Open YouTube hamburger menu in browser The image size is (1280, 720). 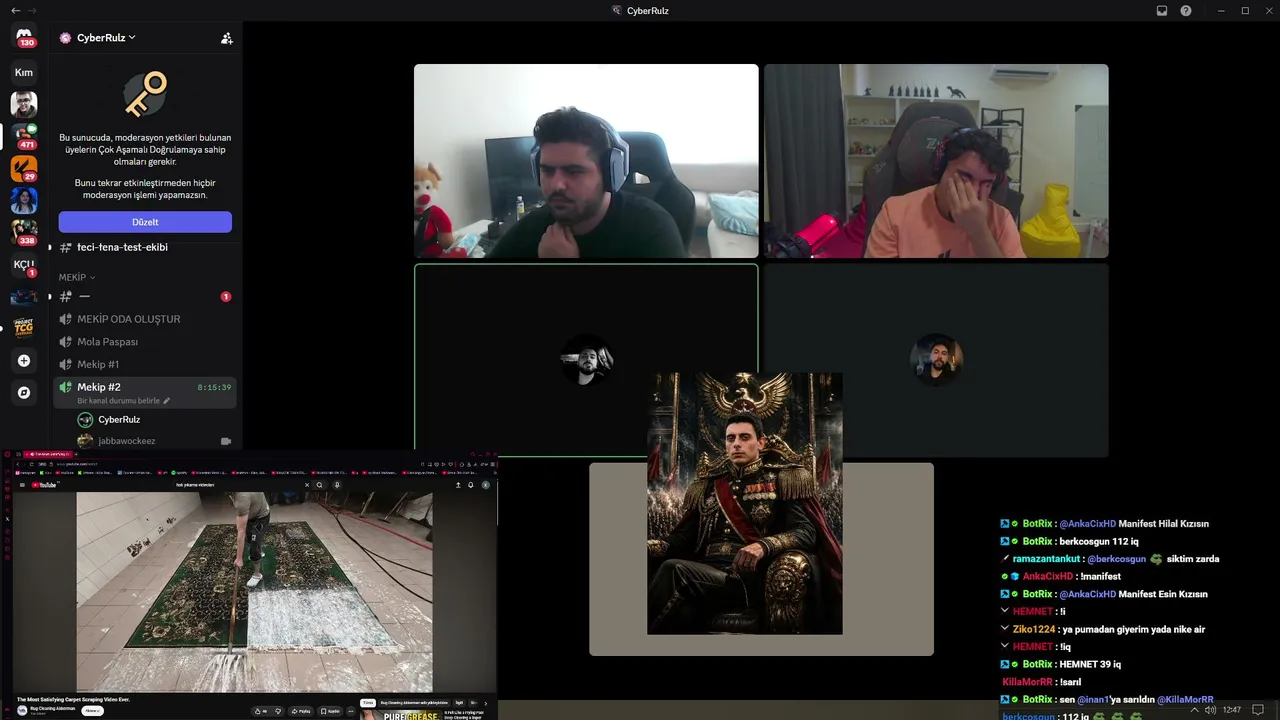pyautogui.click(x=21, y=485)
